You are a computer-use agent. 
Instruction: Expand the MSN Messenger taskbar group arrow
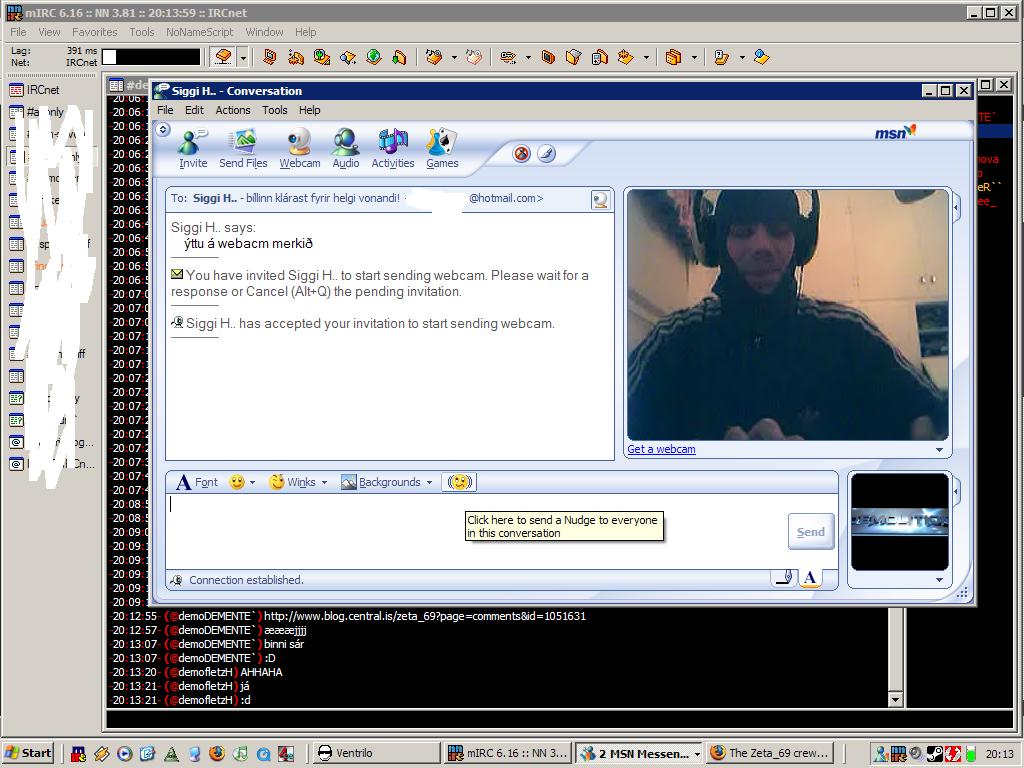(x=697, y=754)
